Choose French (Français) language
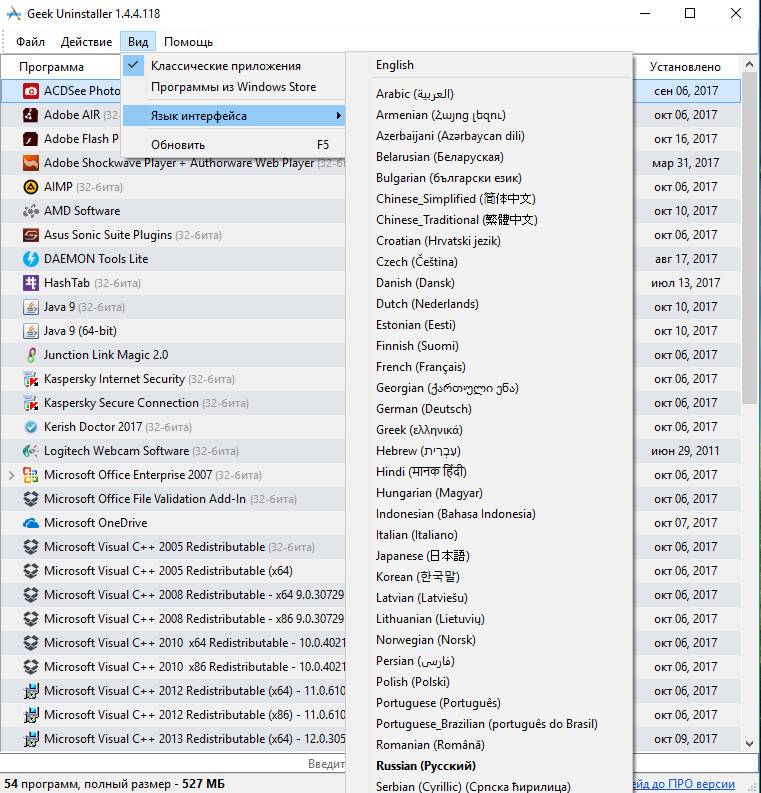This screenshot has width=761, height=793. click(x=489, y=367)
